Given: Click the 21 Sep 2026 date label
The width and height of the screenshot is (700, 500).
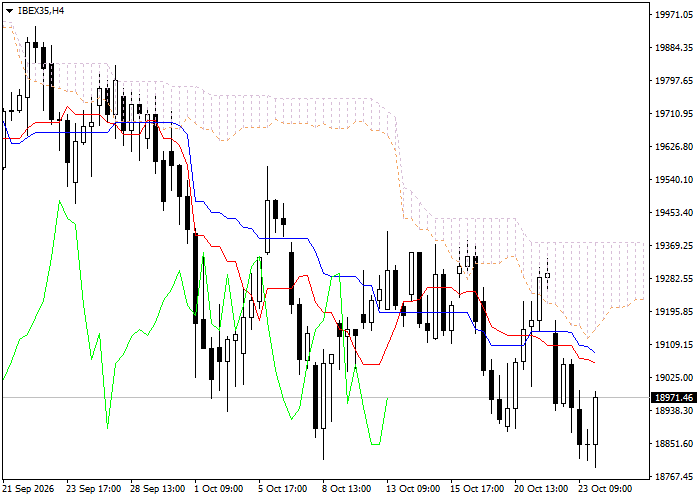Looking at the screenshot, I should point(28,489).
